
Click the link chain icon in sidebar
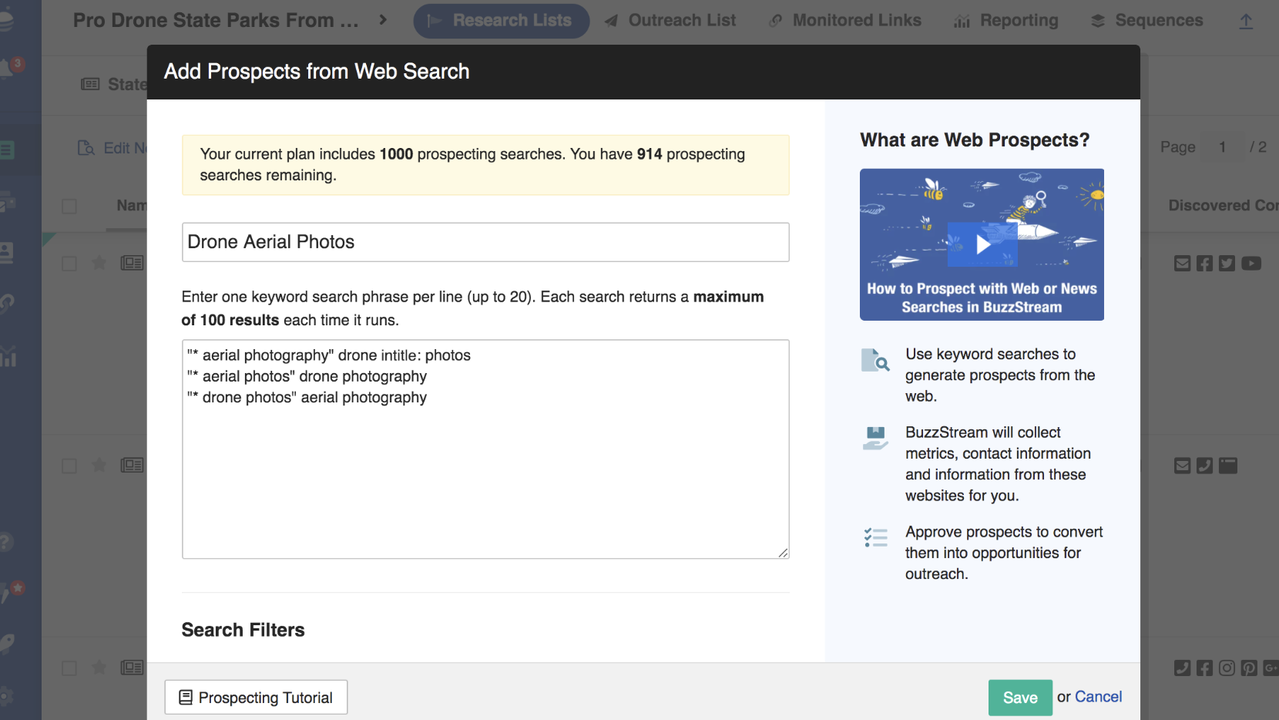tap(6, 304)
